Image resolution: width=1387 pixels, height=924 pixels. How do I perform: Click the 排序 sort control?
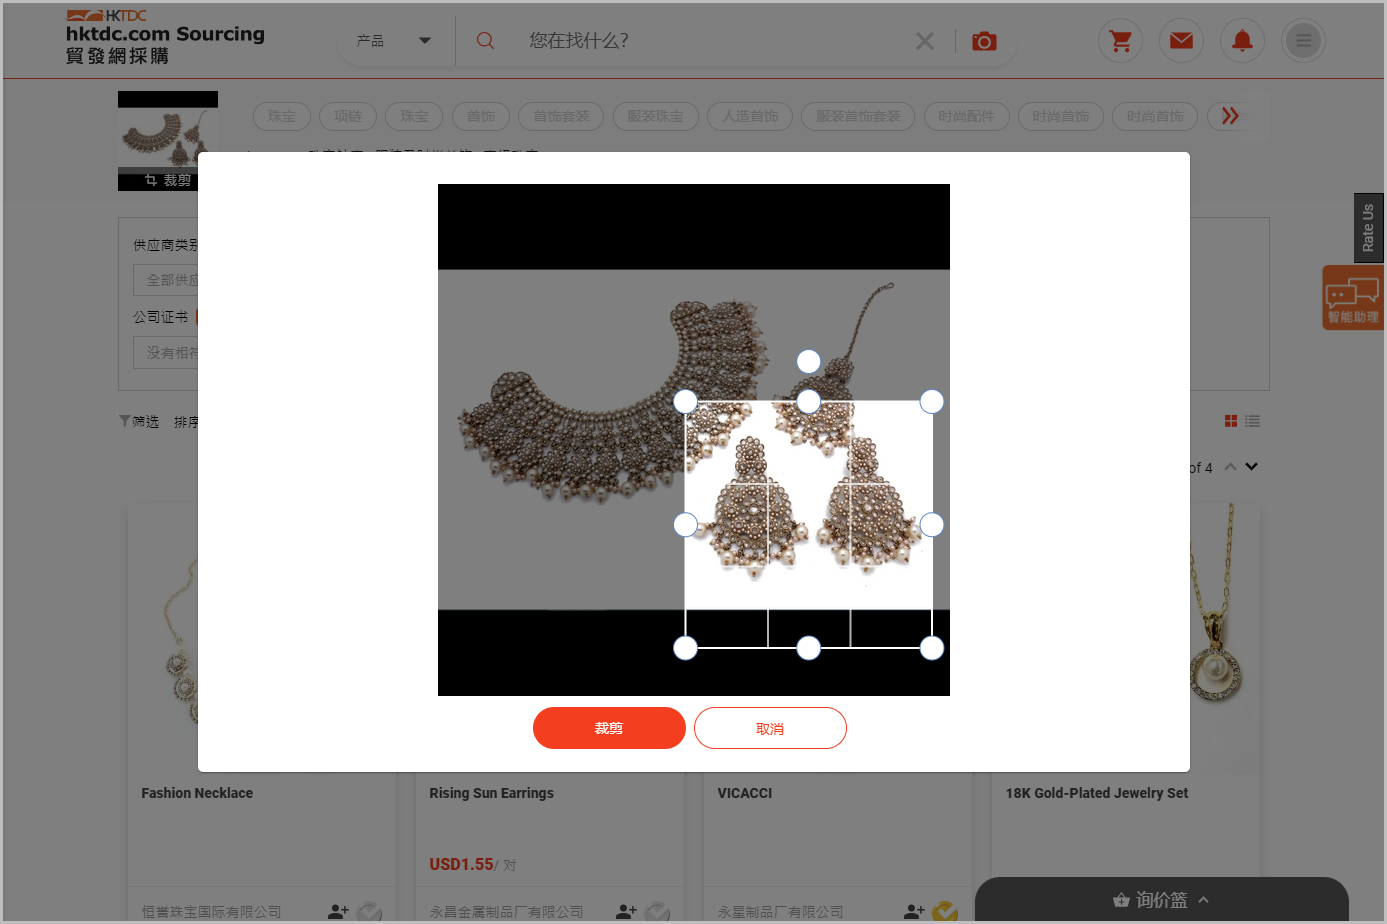[186, 422]
